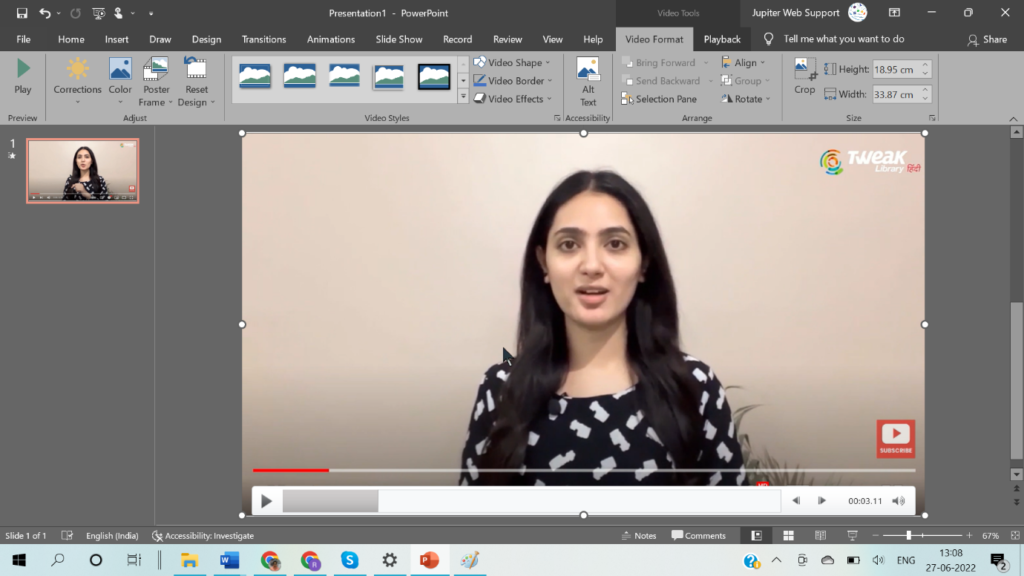Click the Save icon in Quick Access Toolbar

click(x=22, y=13)
